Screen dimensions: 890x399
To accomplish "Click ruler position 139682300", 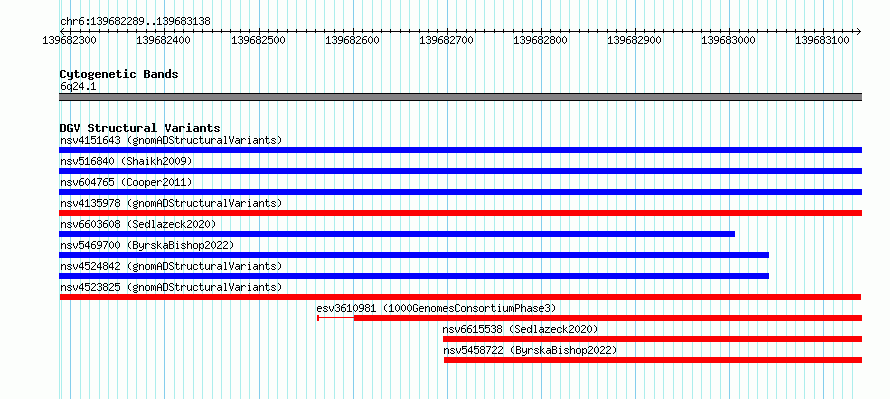I will pyautogui.click(x=70, y=40).
